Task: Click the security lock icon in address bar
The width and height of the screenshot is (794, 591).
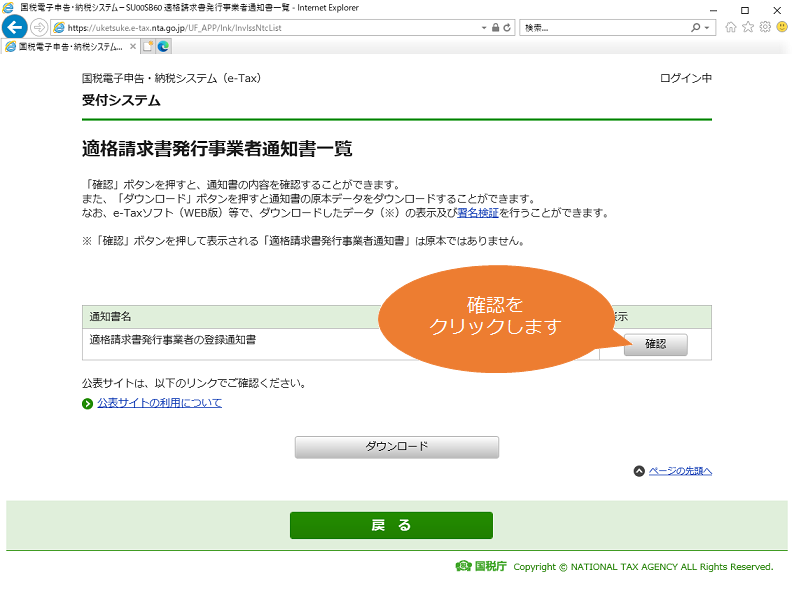Action: click(496, 28)
